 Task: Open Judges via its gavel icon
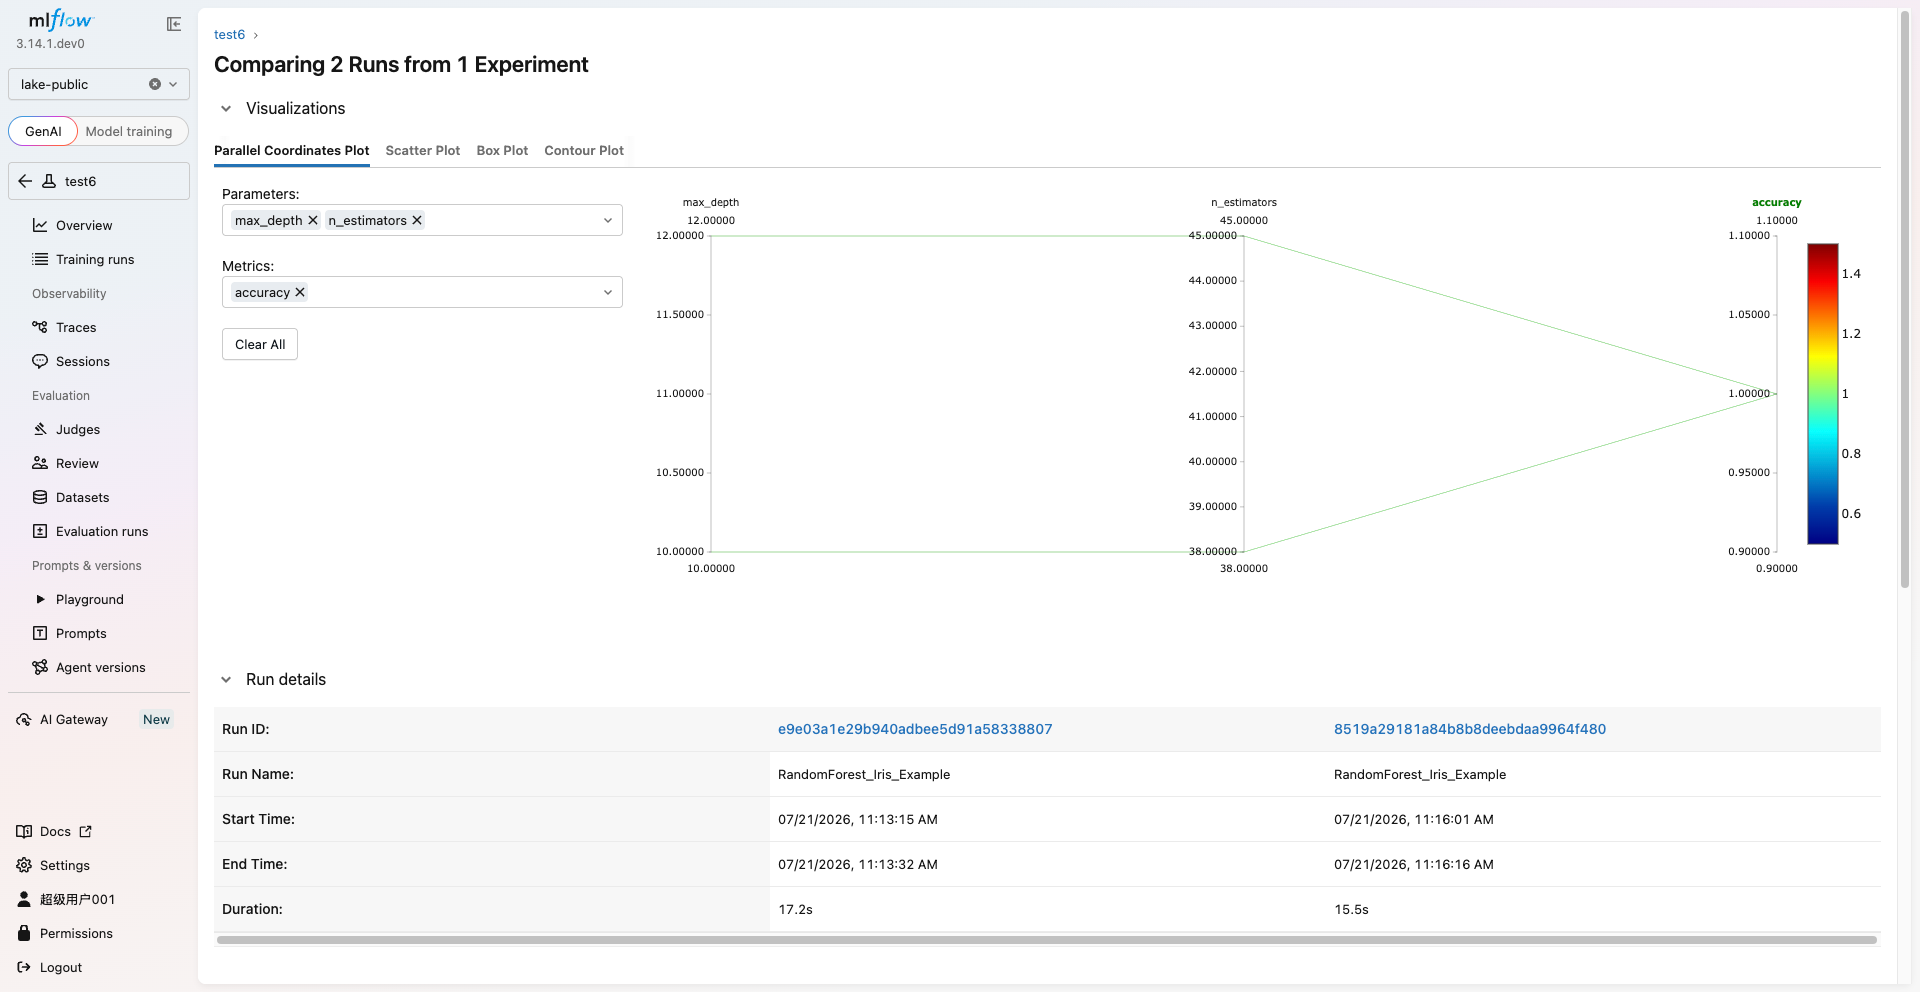pyautogui.click(x=40, y=429)
